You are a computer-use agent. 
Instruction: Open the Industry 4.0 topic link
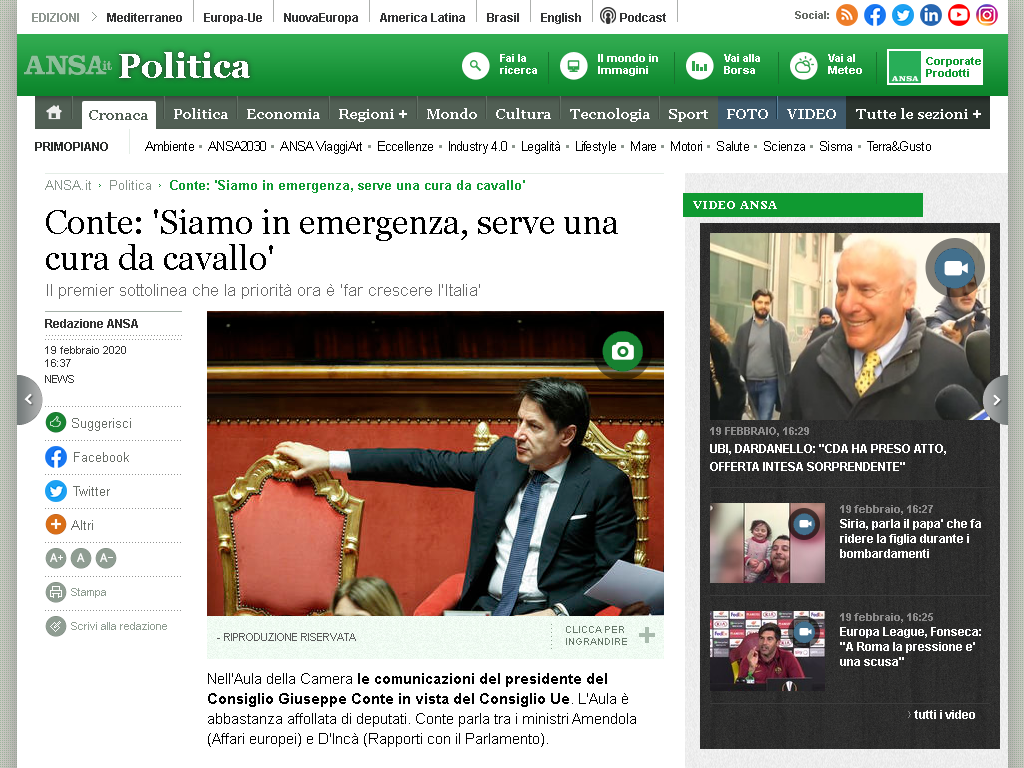pyautogui.click(x=477, y=146)
